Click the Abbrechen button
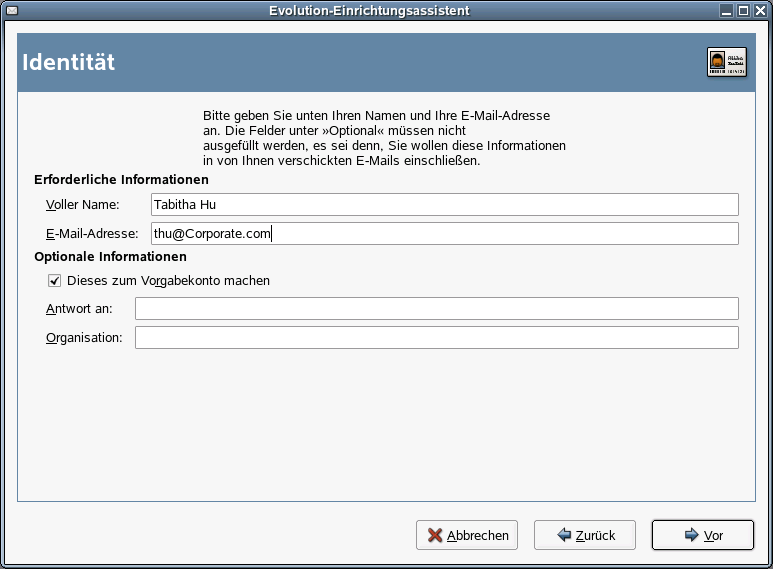This screenshot has width=773, height=569. pos(467,535)
